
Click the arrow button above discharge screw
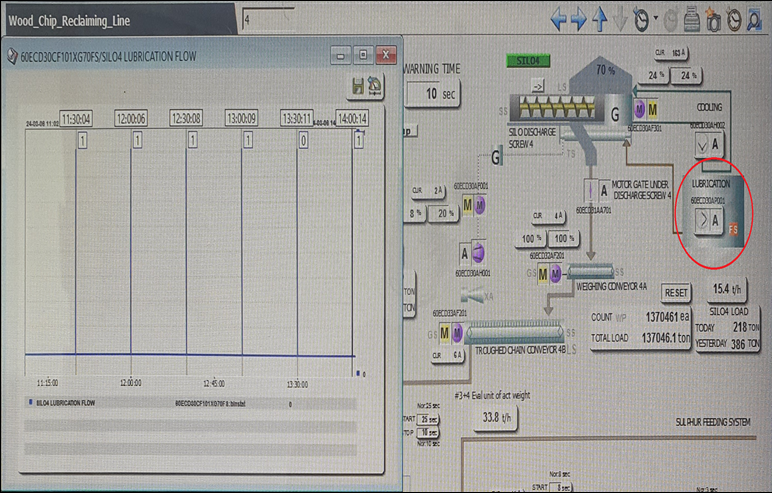(x=538, y=86)
